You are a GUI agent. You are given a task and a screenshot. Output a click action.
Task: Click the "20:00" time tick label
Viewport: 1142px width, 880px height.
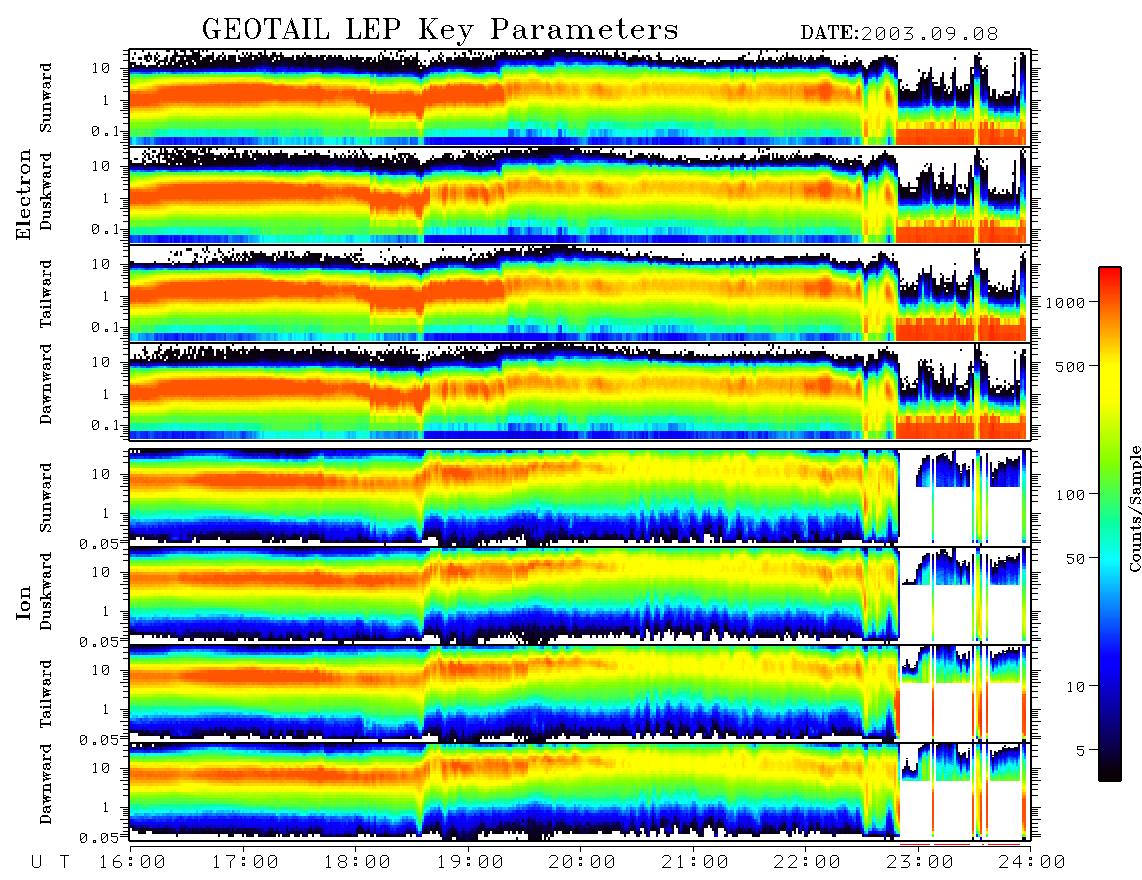pos(583,862)
